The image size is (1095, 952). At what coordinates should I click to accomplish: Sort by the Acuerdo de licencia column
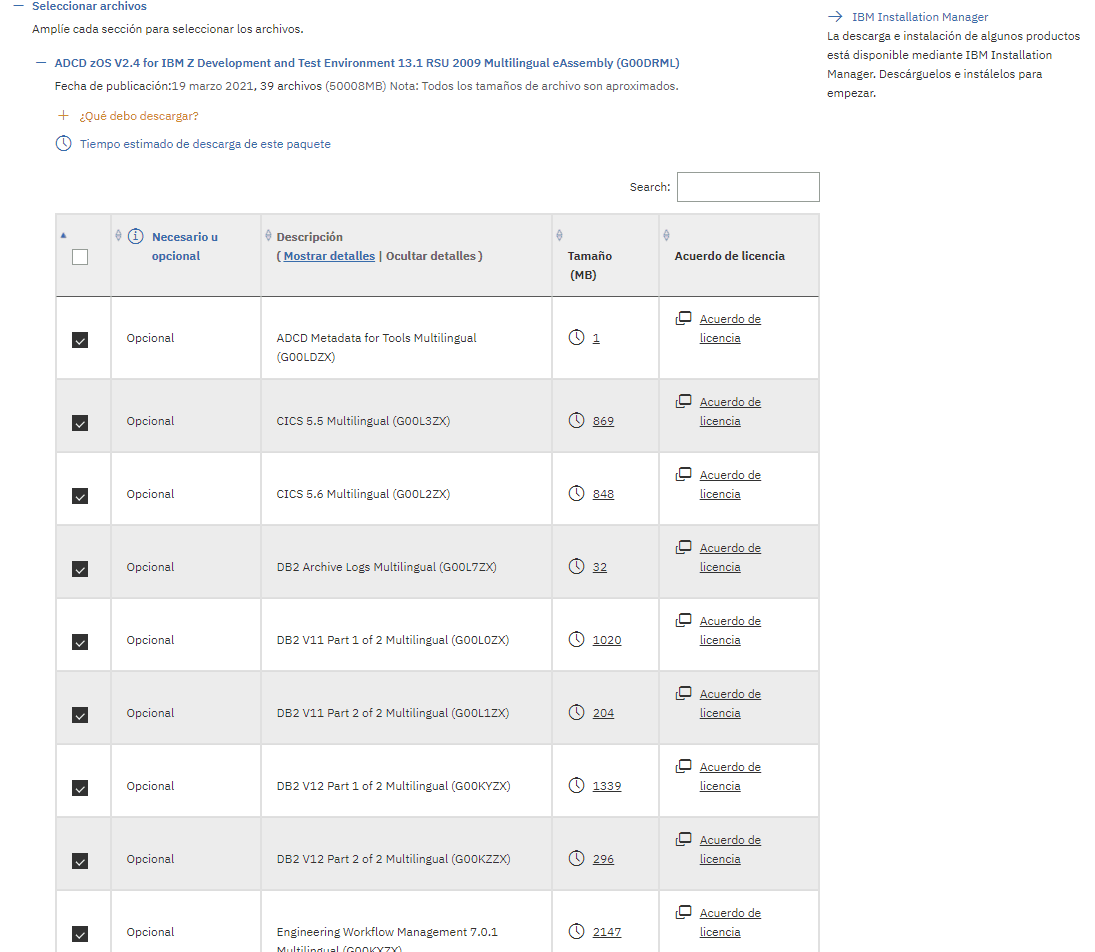click(x=729, y=256)
